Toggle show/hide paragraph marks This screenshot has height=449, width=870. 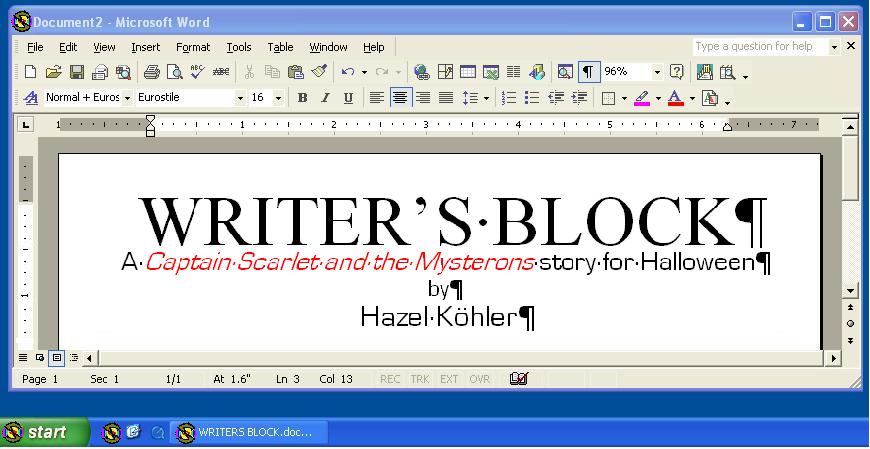point(589,72)
